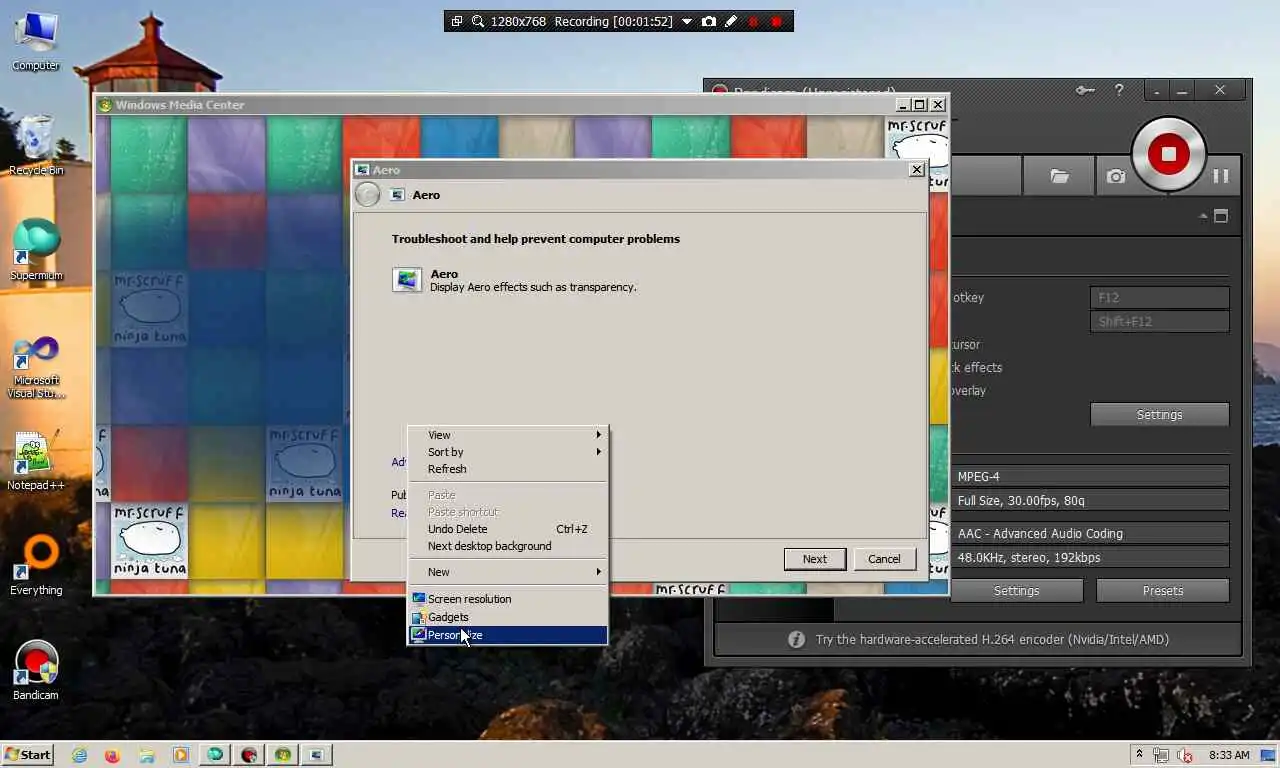This screenshot has width=1280, height=768.
Task: Collapse Bandicam panel with small up arrow
Action: click(1203, 216)
